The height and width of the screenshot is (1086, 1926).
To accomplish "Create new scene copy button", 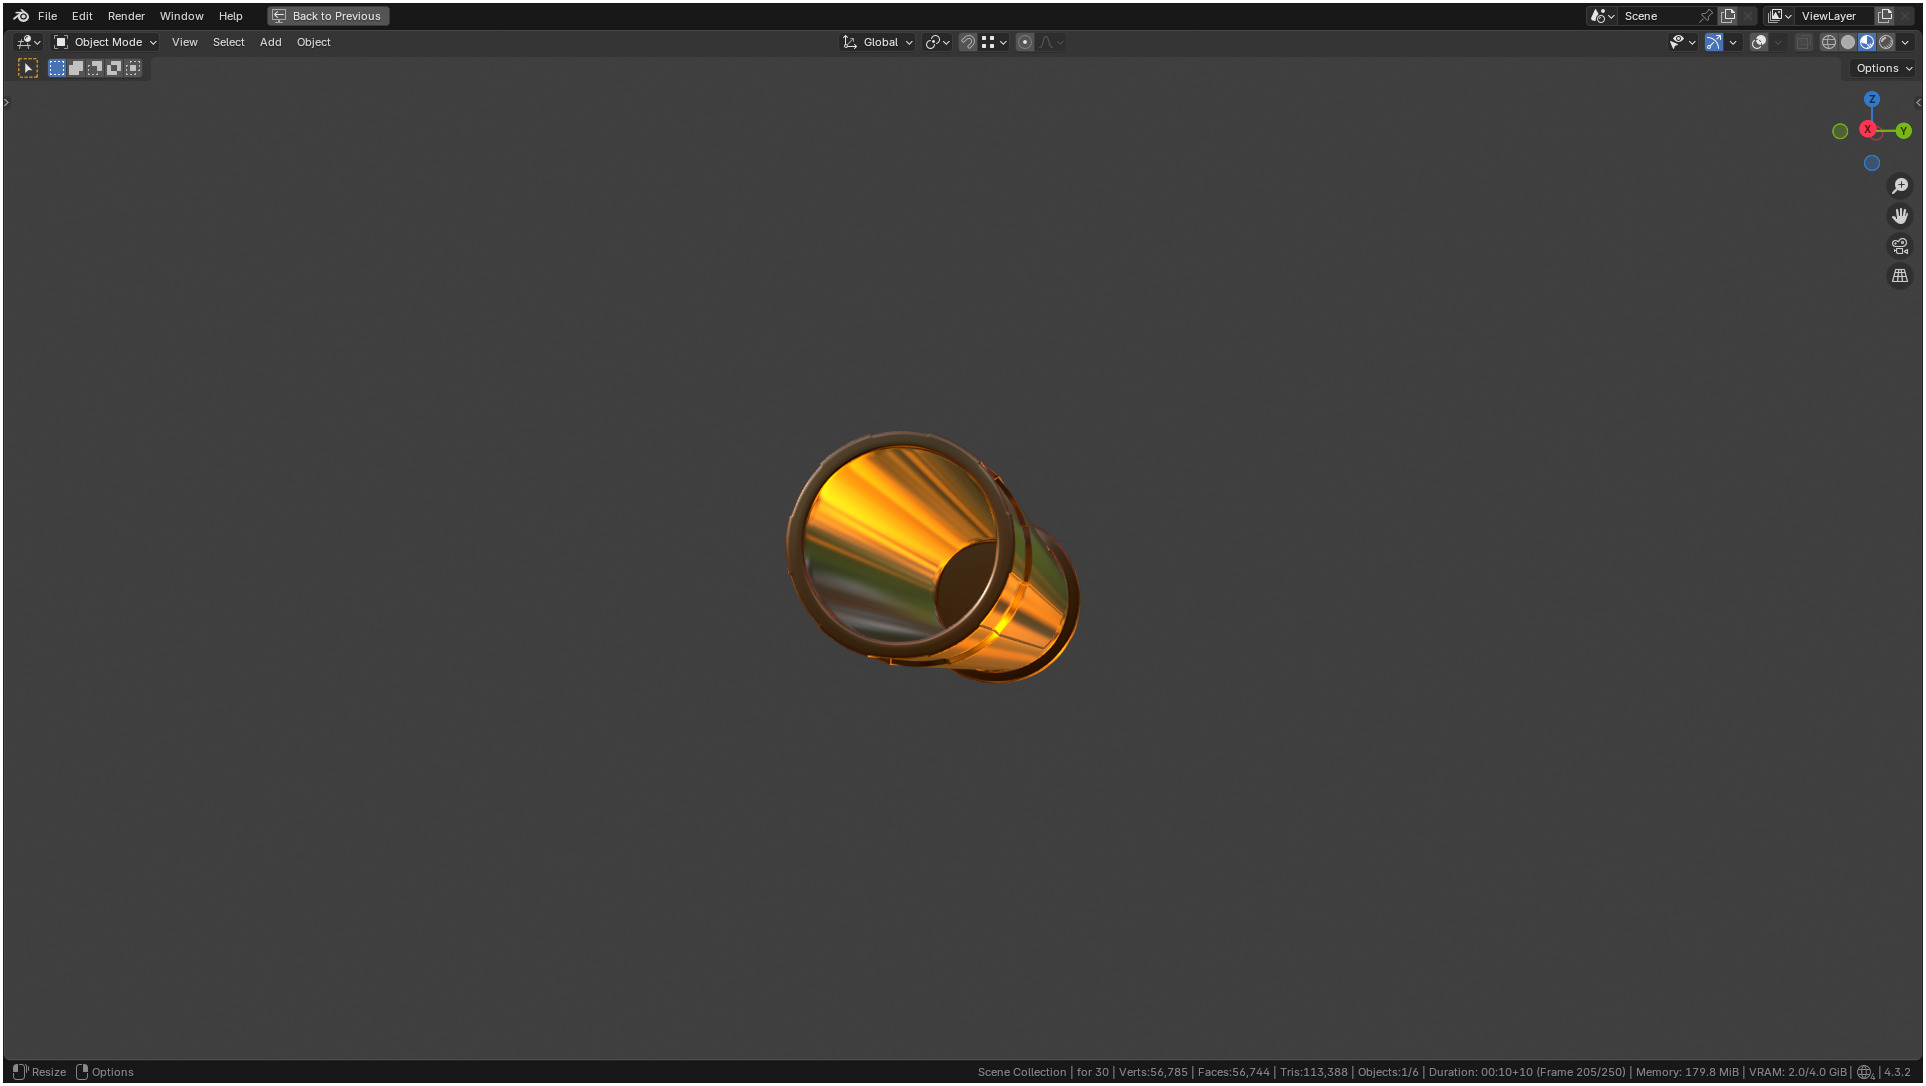I will (x=1728, y=16).
